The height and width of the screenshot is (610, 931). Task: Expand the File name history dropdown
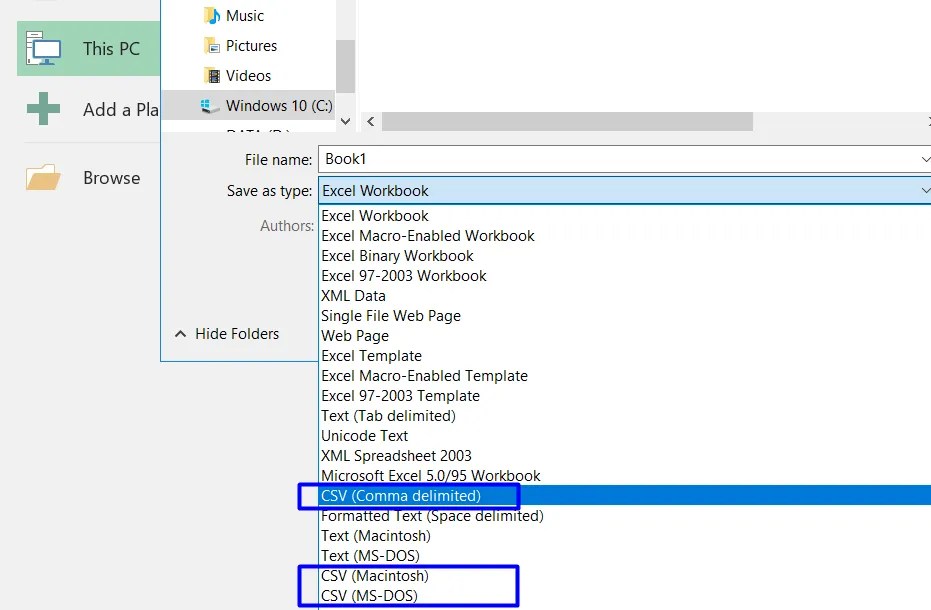[x=922, y=160]
